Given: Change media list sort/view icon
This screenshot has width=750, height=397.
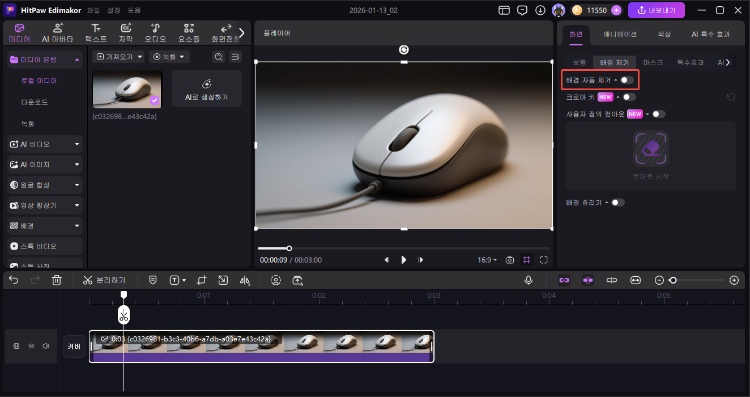Looking at the screenshot, I should click(235, 57).
